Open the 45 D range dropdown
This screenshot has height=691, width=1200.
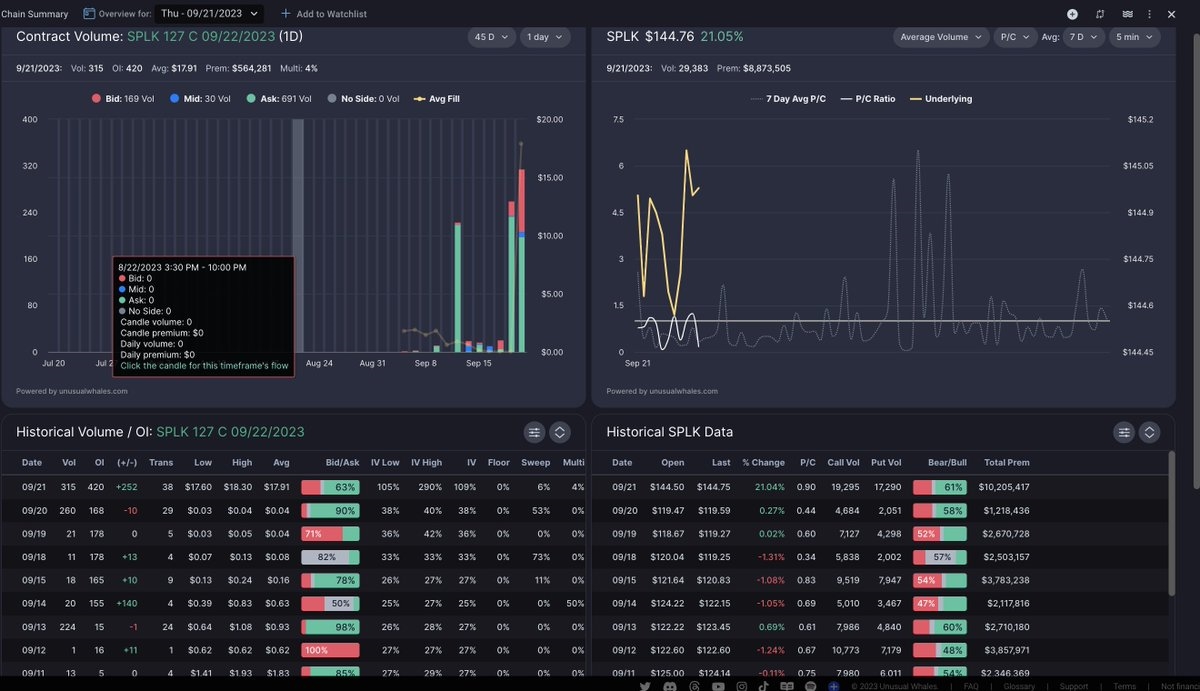(490, 37)
